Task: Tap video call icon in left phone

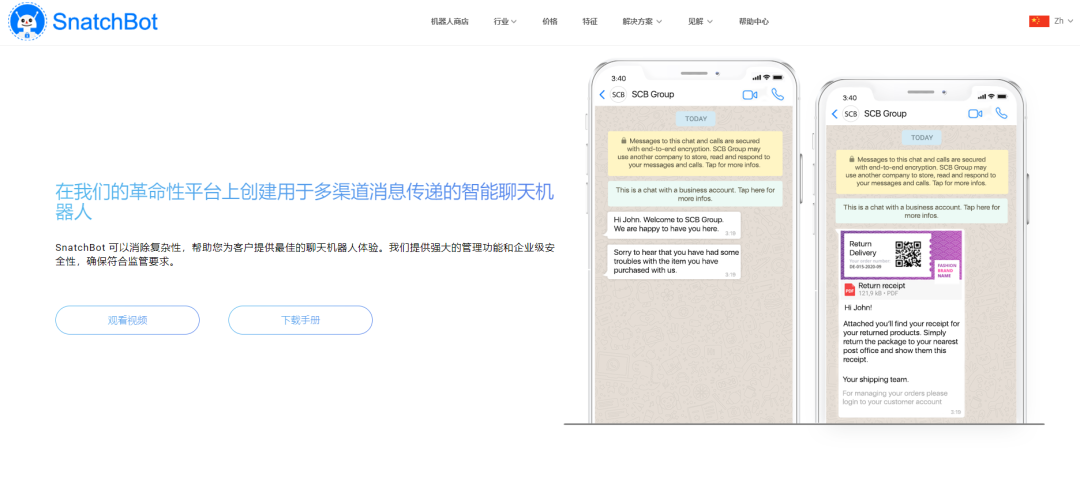Action: [x=750, y=95]
